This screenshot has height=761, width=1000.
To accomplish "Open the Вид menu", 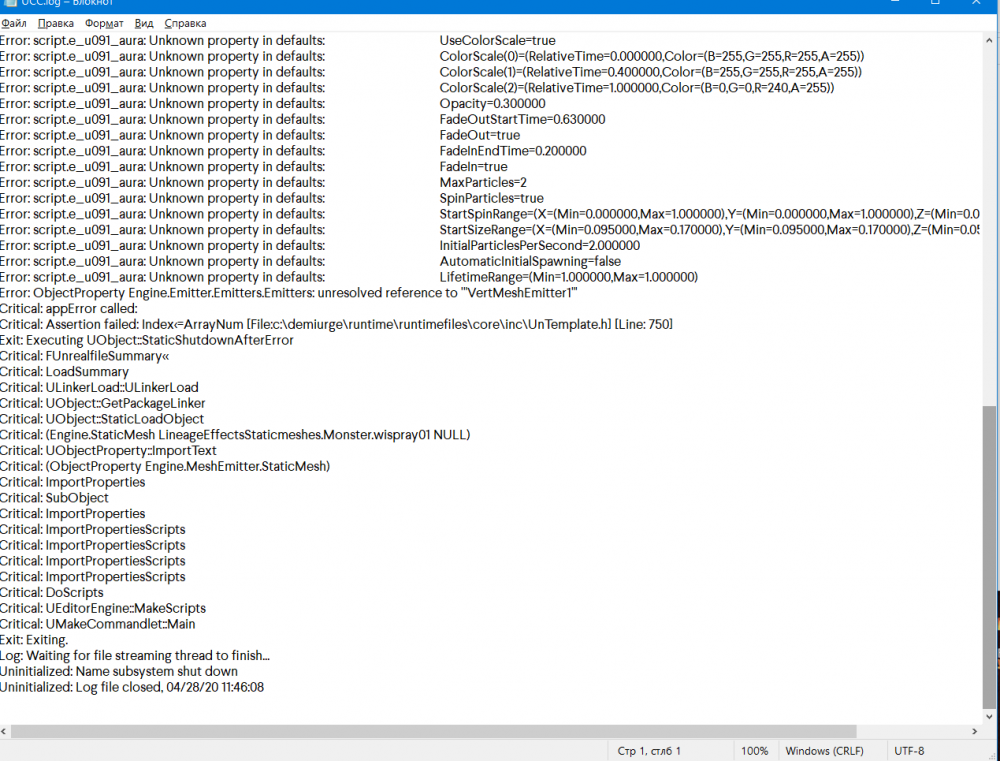I will (144, 22).
